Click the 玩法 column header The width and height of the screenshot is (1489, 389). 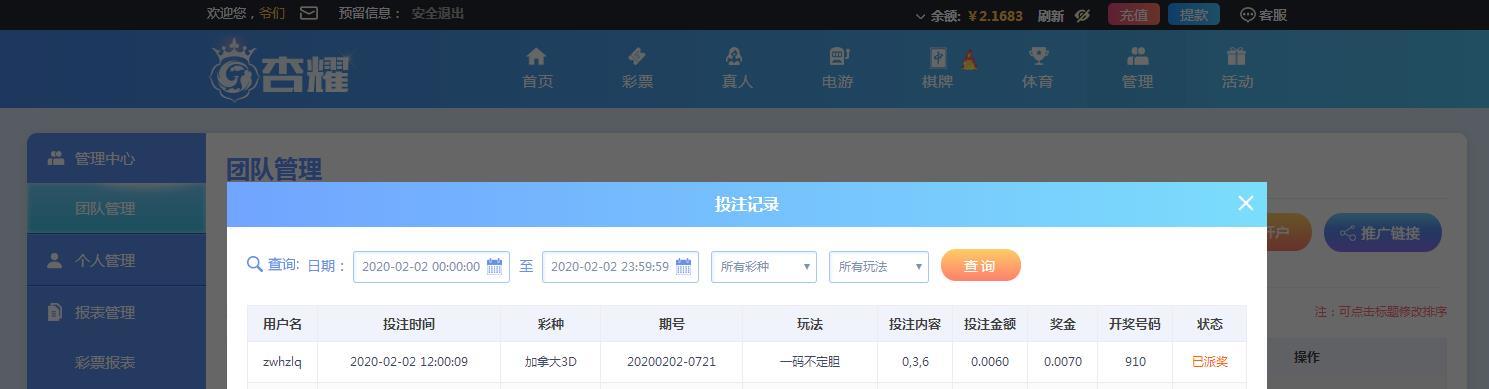(x=810, y=324)
